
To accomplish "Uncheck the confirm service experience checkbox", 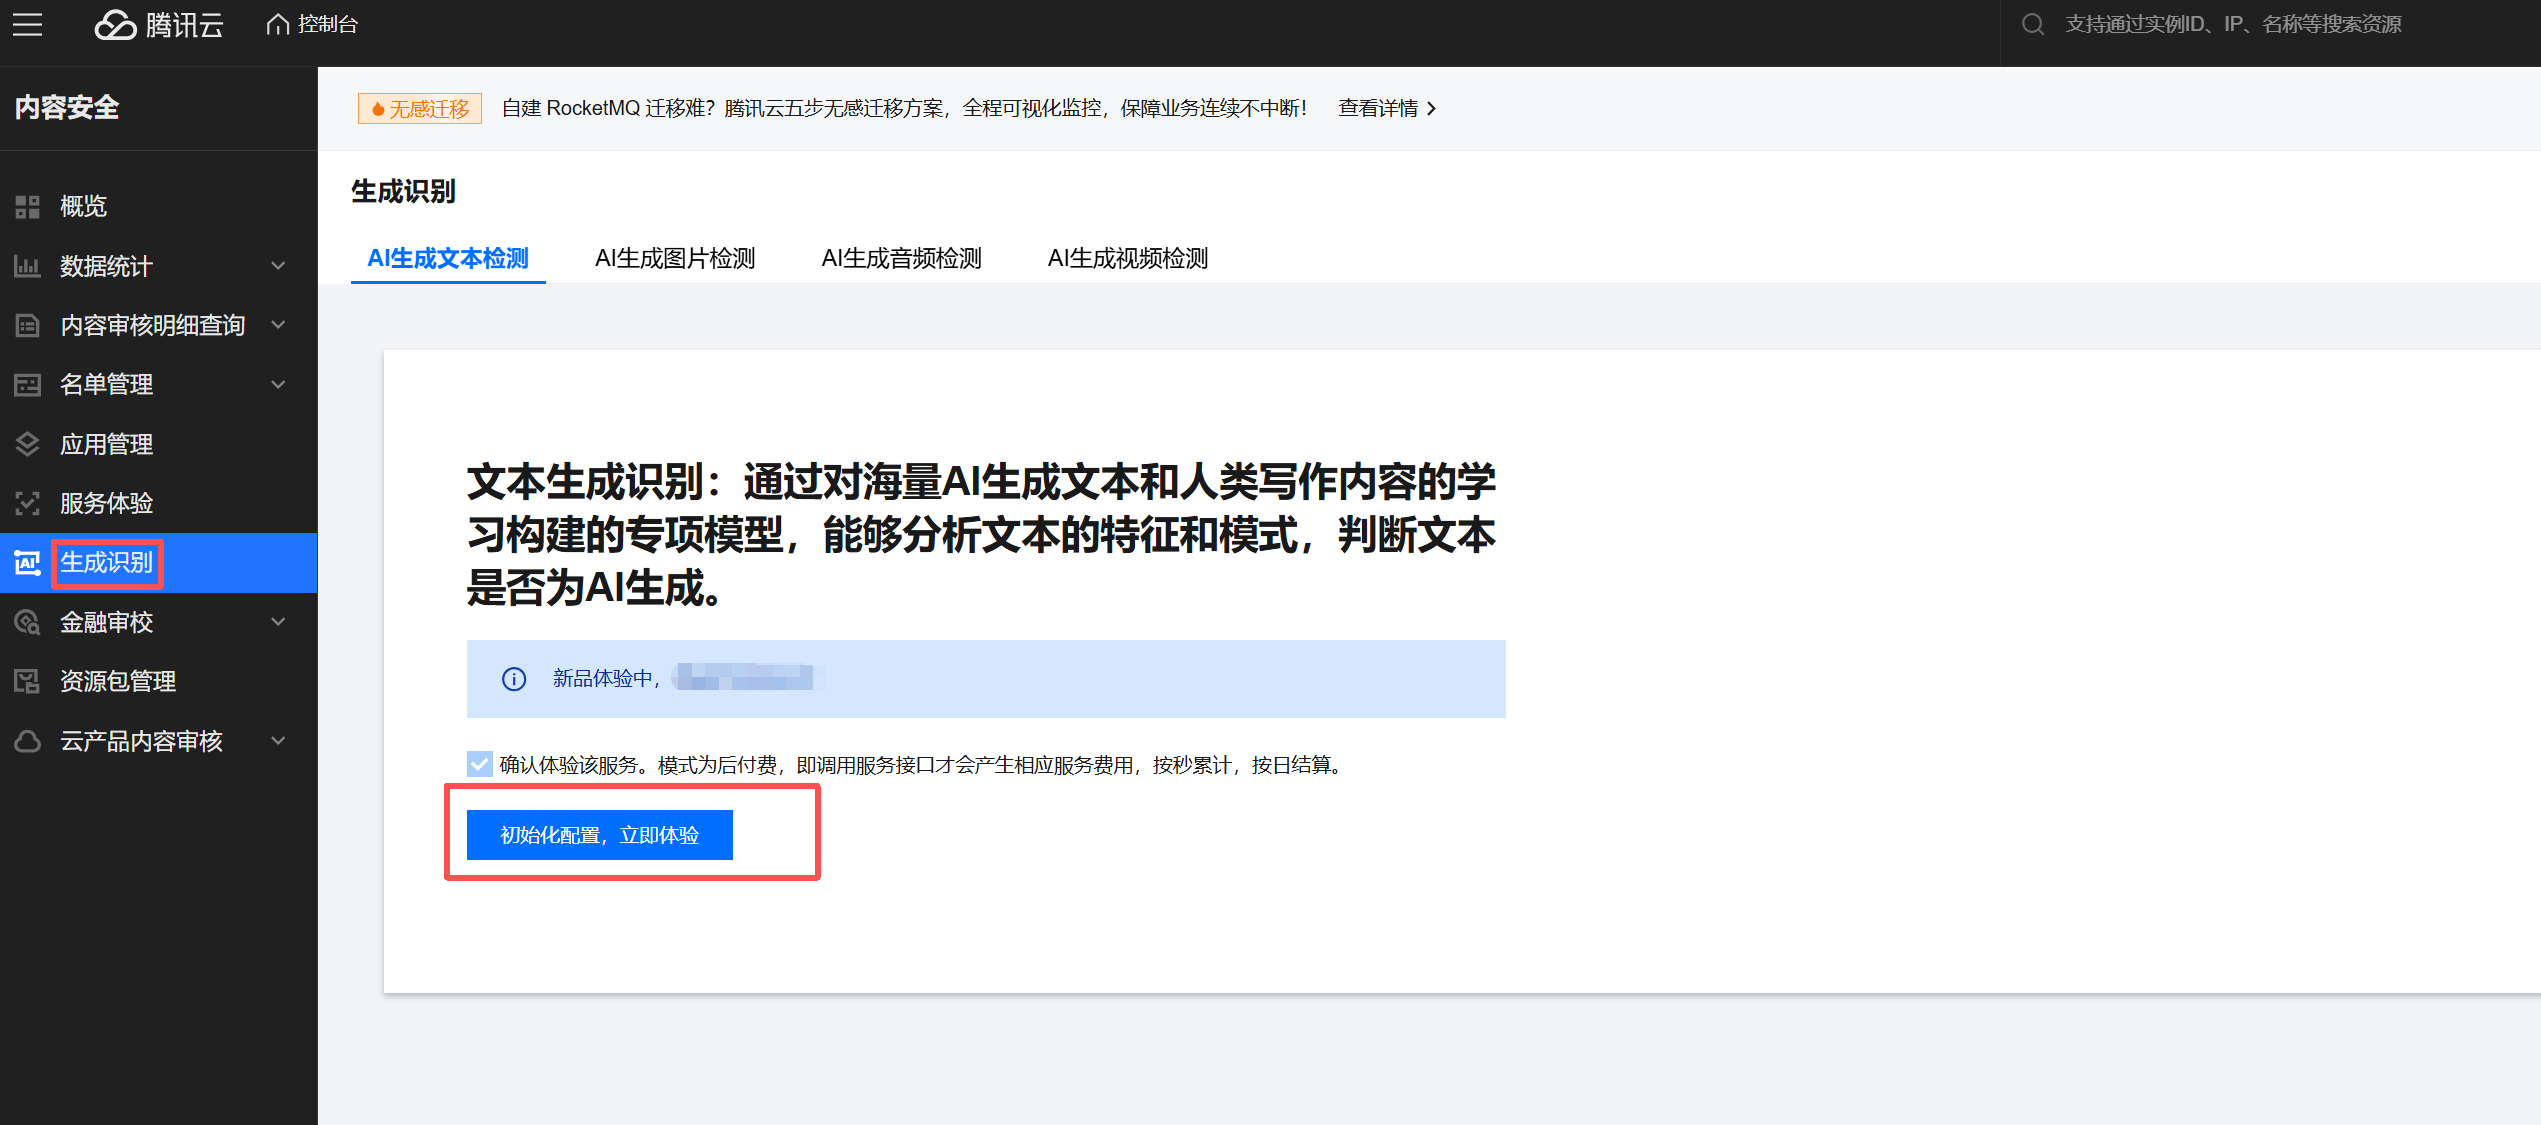I will tap(480, 765).
